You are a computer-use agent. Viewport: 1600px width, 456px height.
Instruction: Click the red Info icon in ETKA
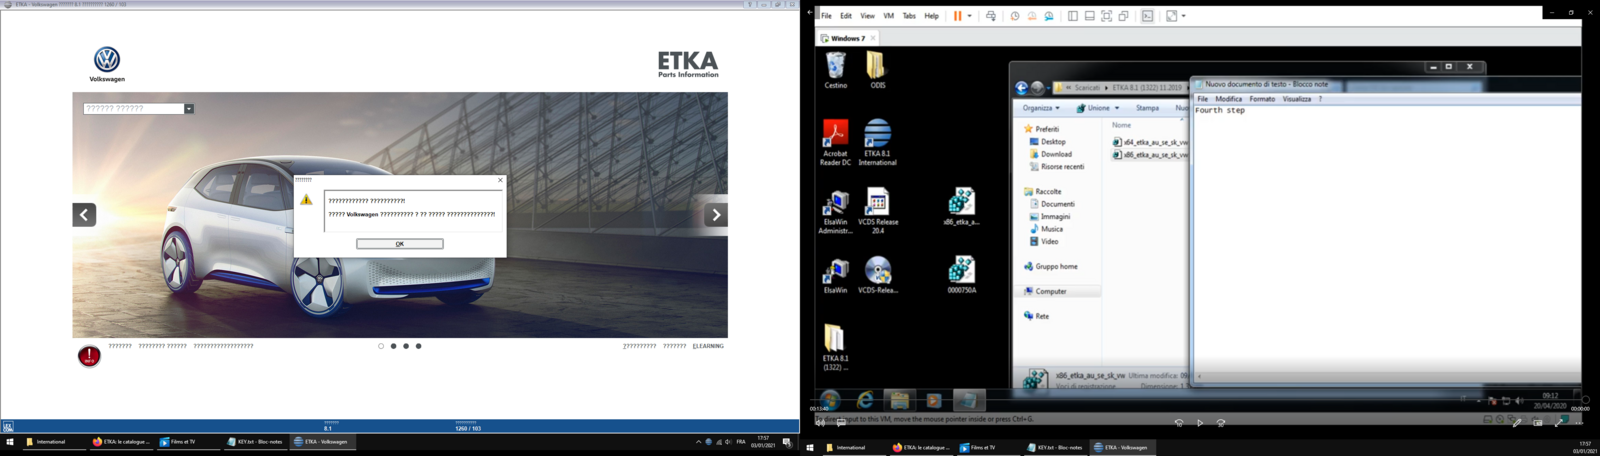89,356
